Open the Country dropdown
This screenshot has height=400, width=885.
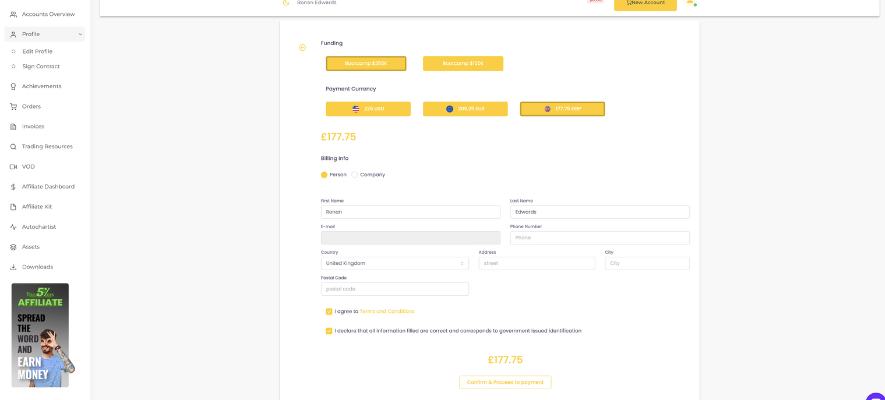click(395, 263)
